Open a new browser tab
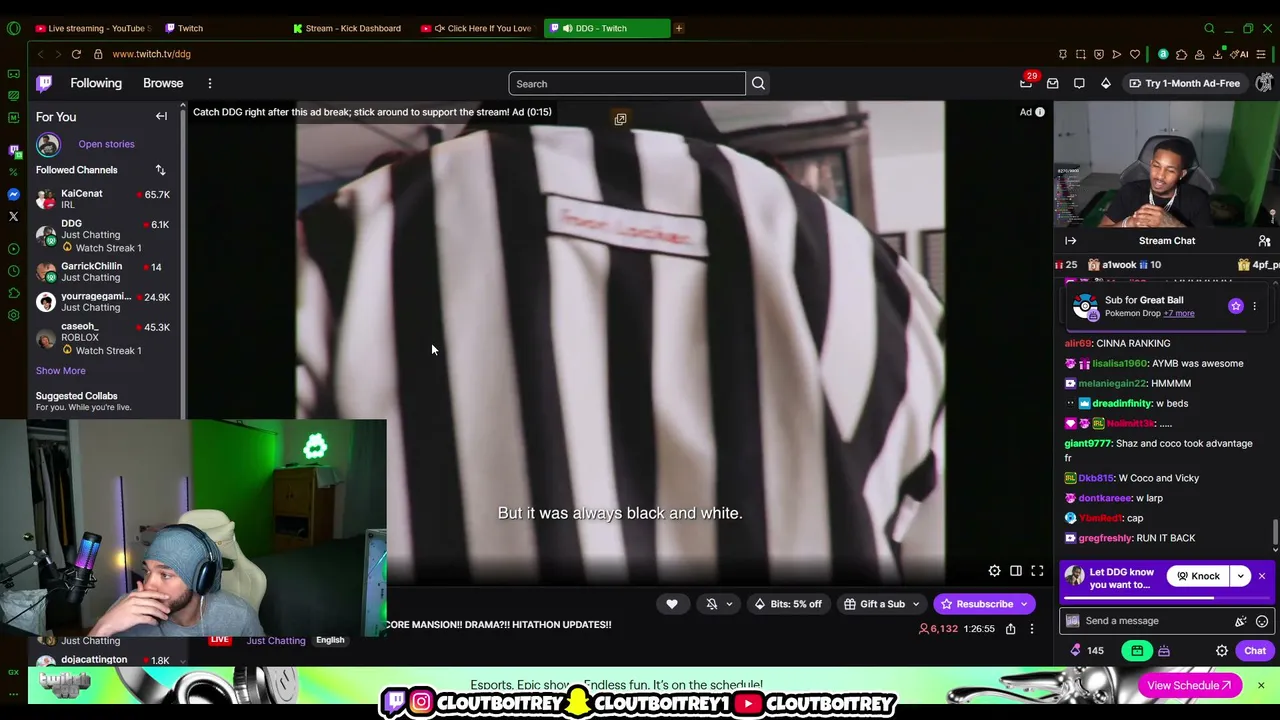This screenshot has height=720, width=1280. click(x=679, y=28)
